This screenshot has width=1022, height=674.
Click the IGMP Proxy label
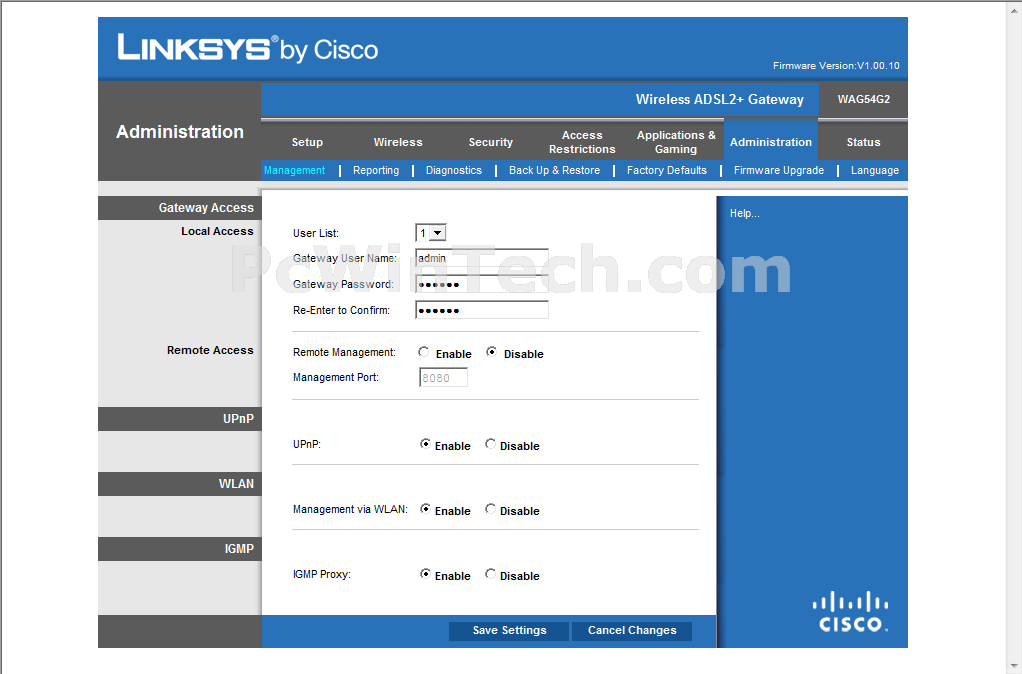[x=321, y=574]
